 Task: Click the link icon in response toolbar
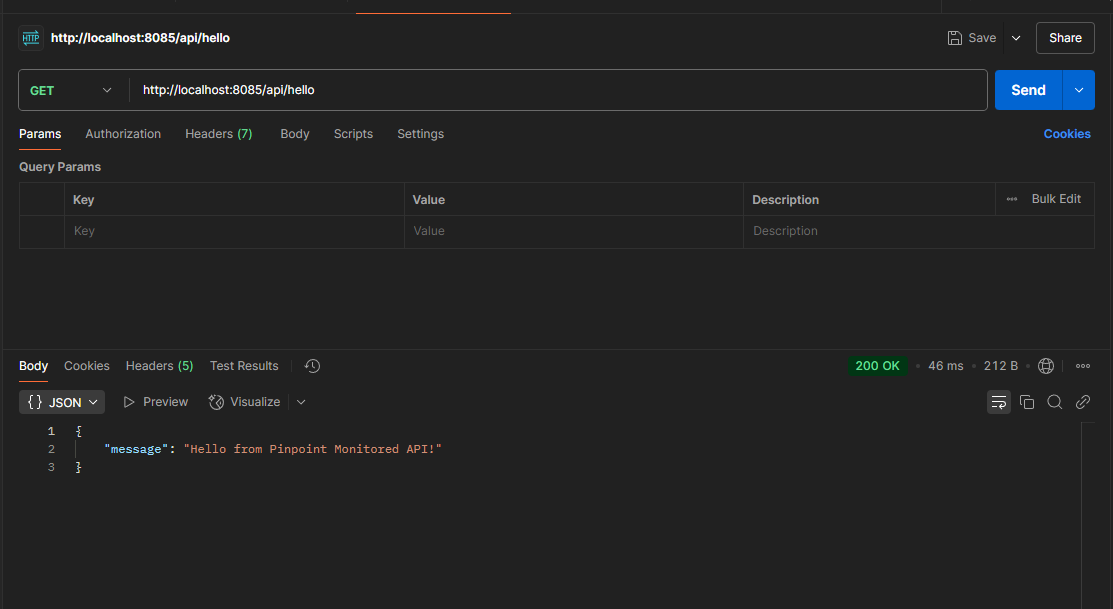point(1082,402)
